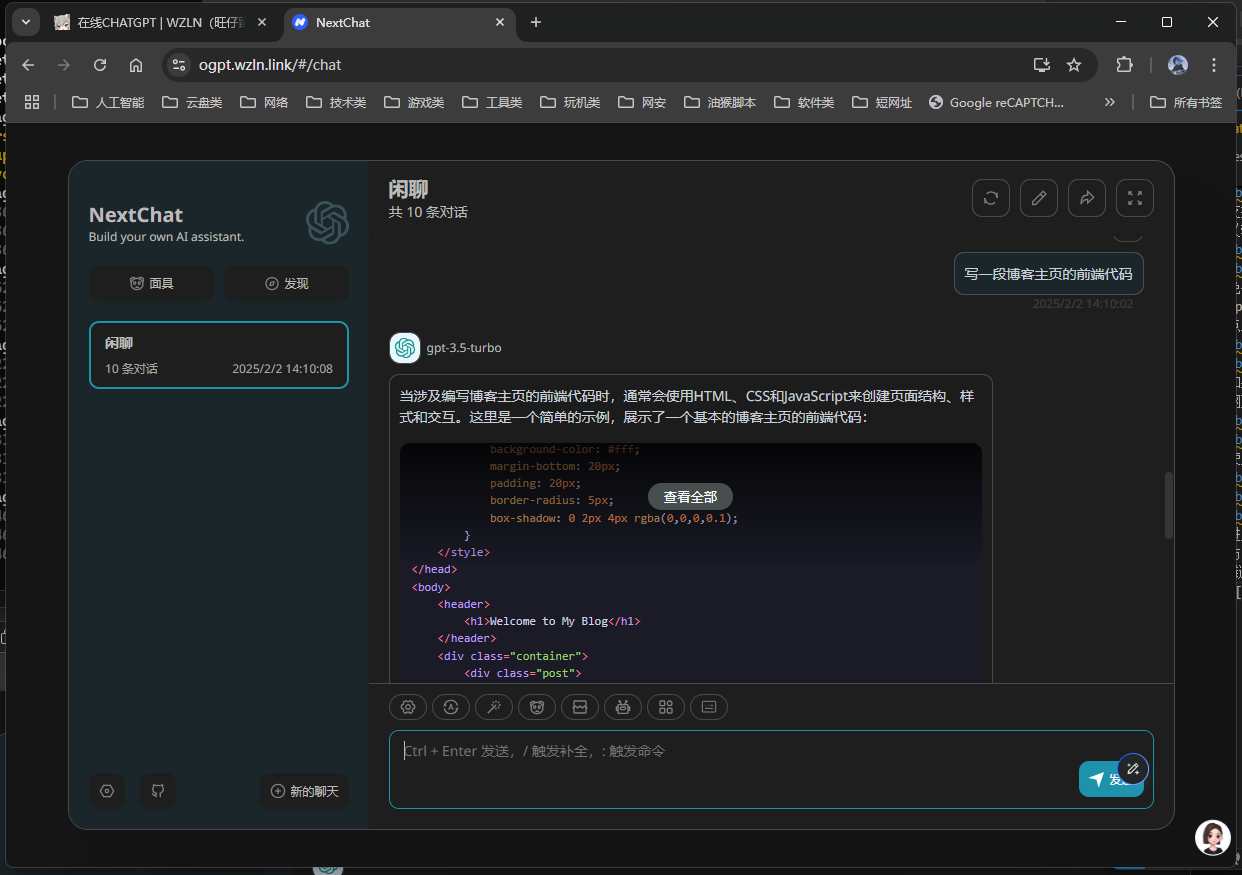The image size is (1242, 875).
Task: Open the 技术类 bookmark folder
Action: coord(336,102)
